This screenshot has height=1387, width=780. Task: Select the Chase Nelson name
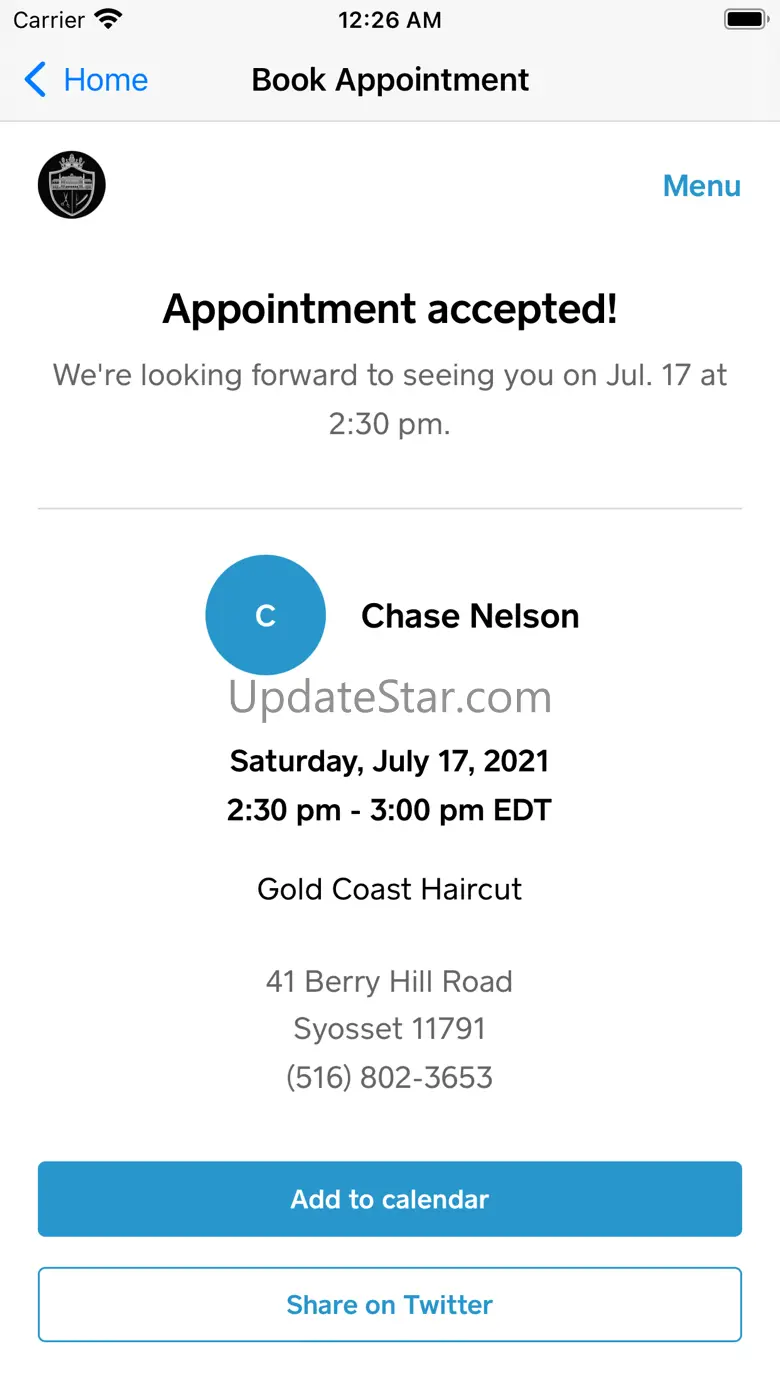point(470,616)
